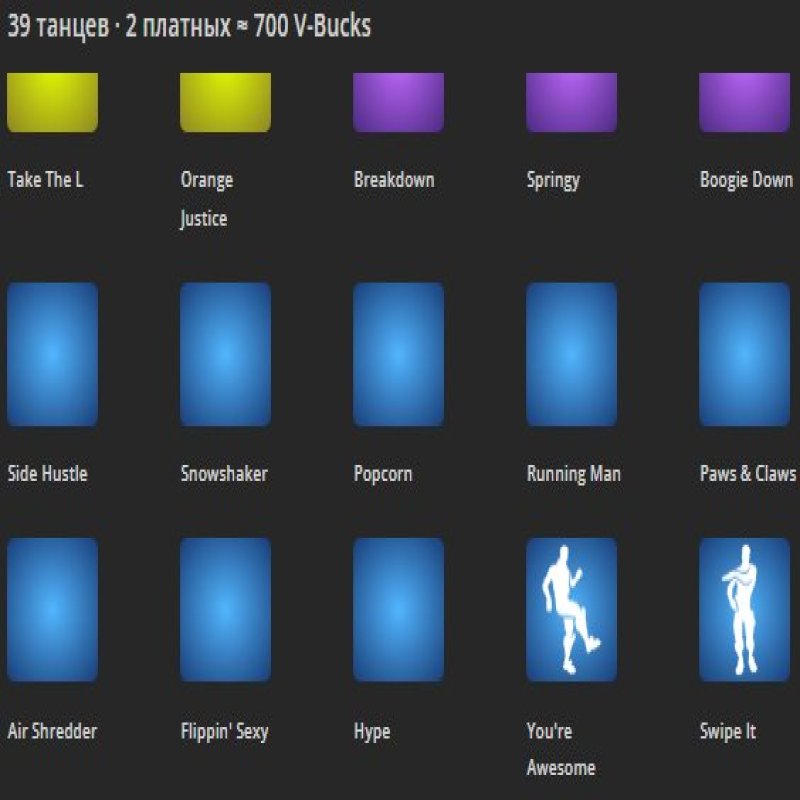Screen dimensions: 800x800
Task: Open the Take The L yellow tile
Action: click(52, 102)
